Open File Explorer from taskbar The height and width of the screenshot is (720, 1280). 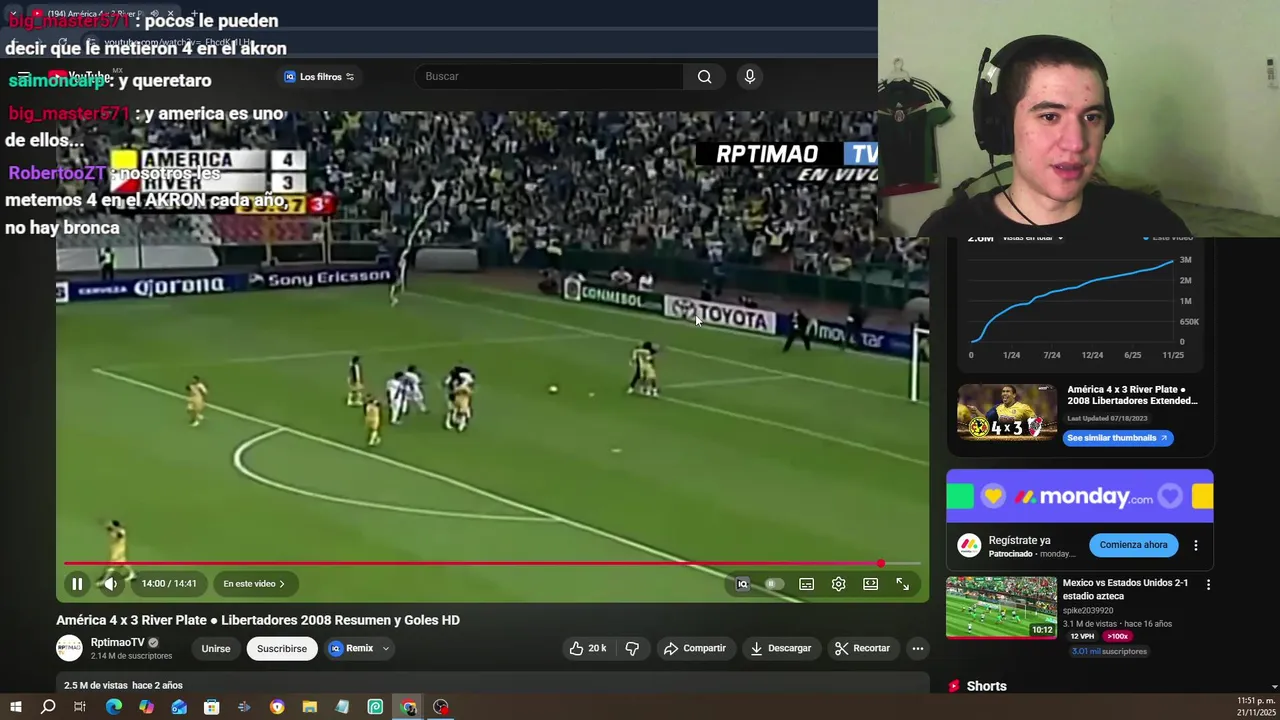[309, 708]
